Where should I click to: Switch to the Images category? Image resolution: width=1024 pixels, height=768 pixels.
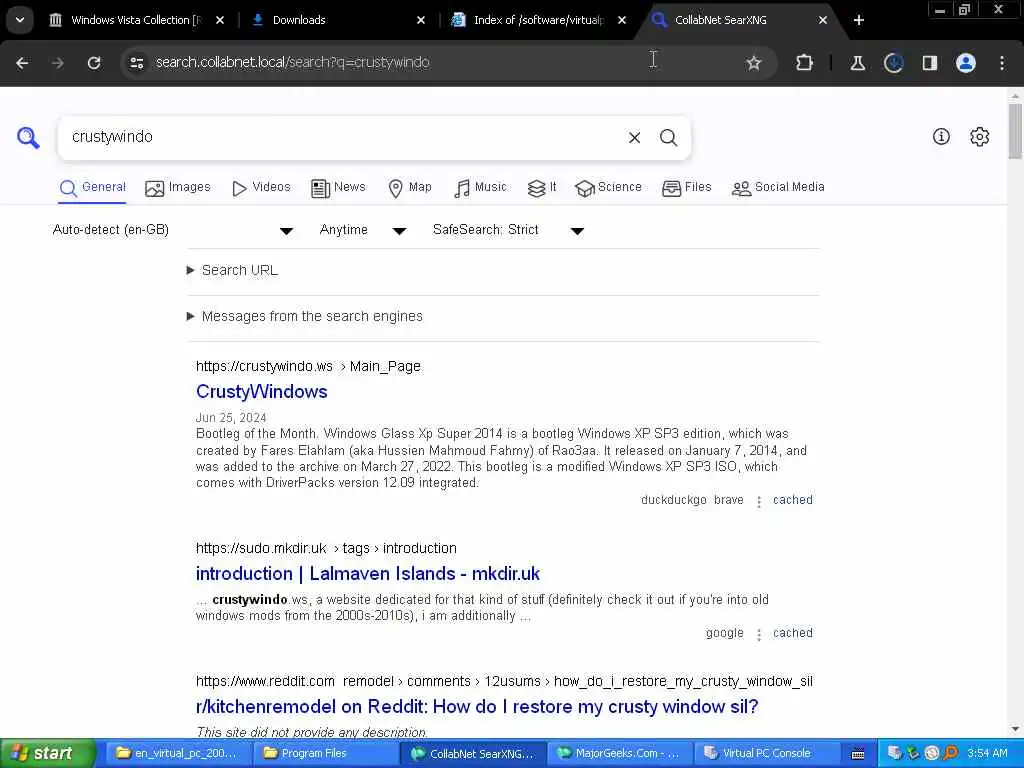click(178, 187)
